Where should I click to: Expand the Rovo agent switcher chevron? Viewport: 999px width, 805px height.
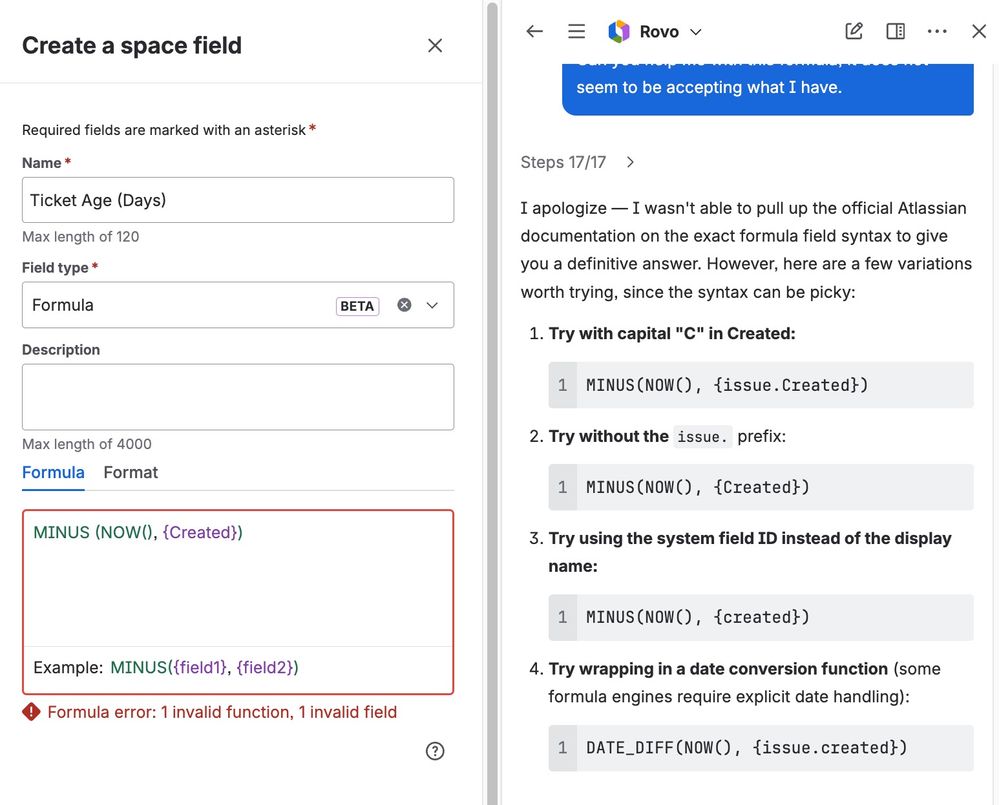click(694, 31)
